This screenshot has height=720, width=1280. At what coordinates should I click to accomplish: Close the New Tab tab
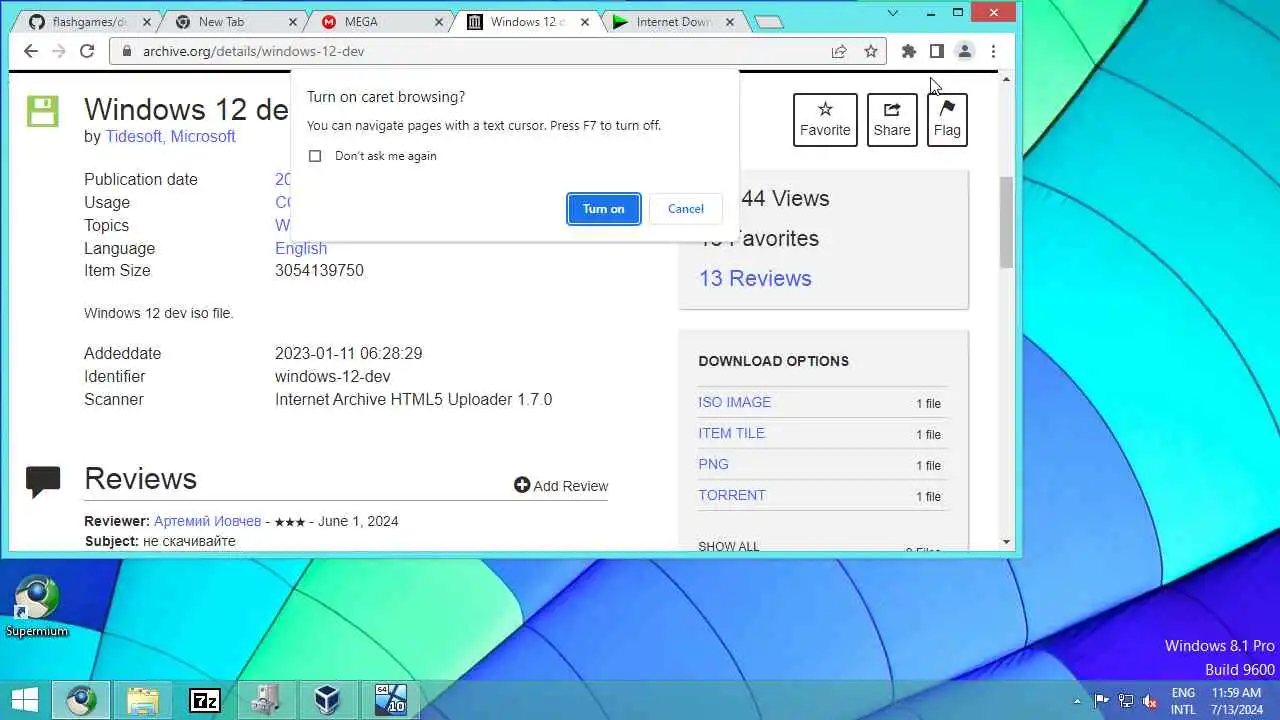(x=295, y=22)
